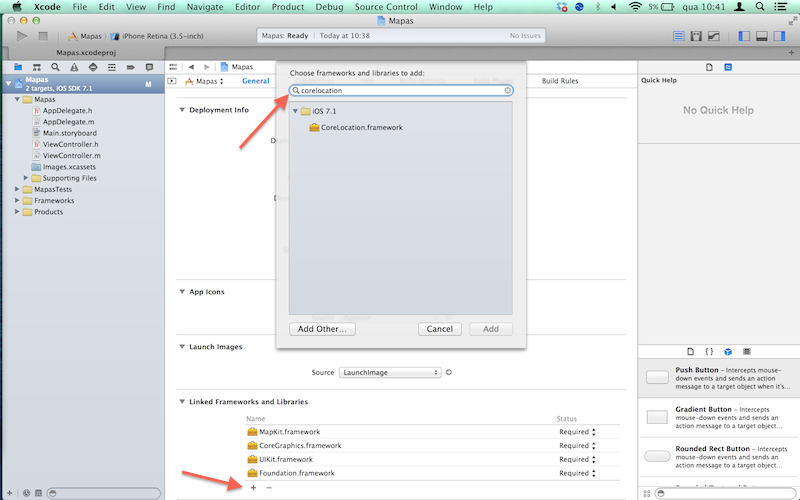Change MapKit.framework Required status
The width and height of the screenshot is (800, 500).
(578, 432)
